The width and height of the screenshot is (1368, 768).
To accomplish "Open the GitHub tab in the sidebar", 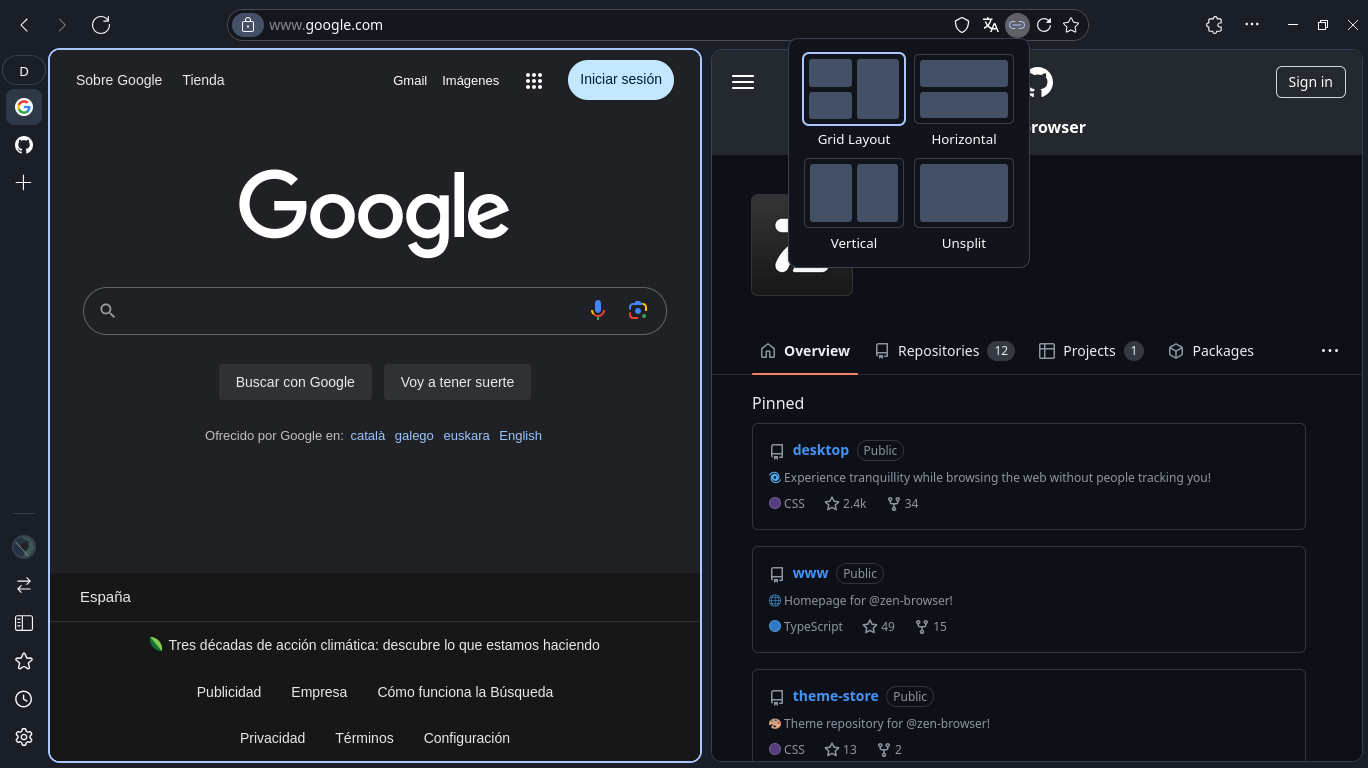I will (x=24, y=145).
